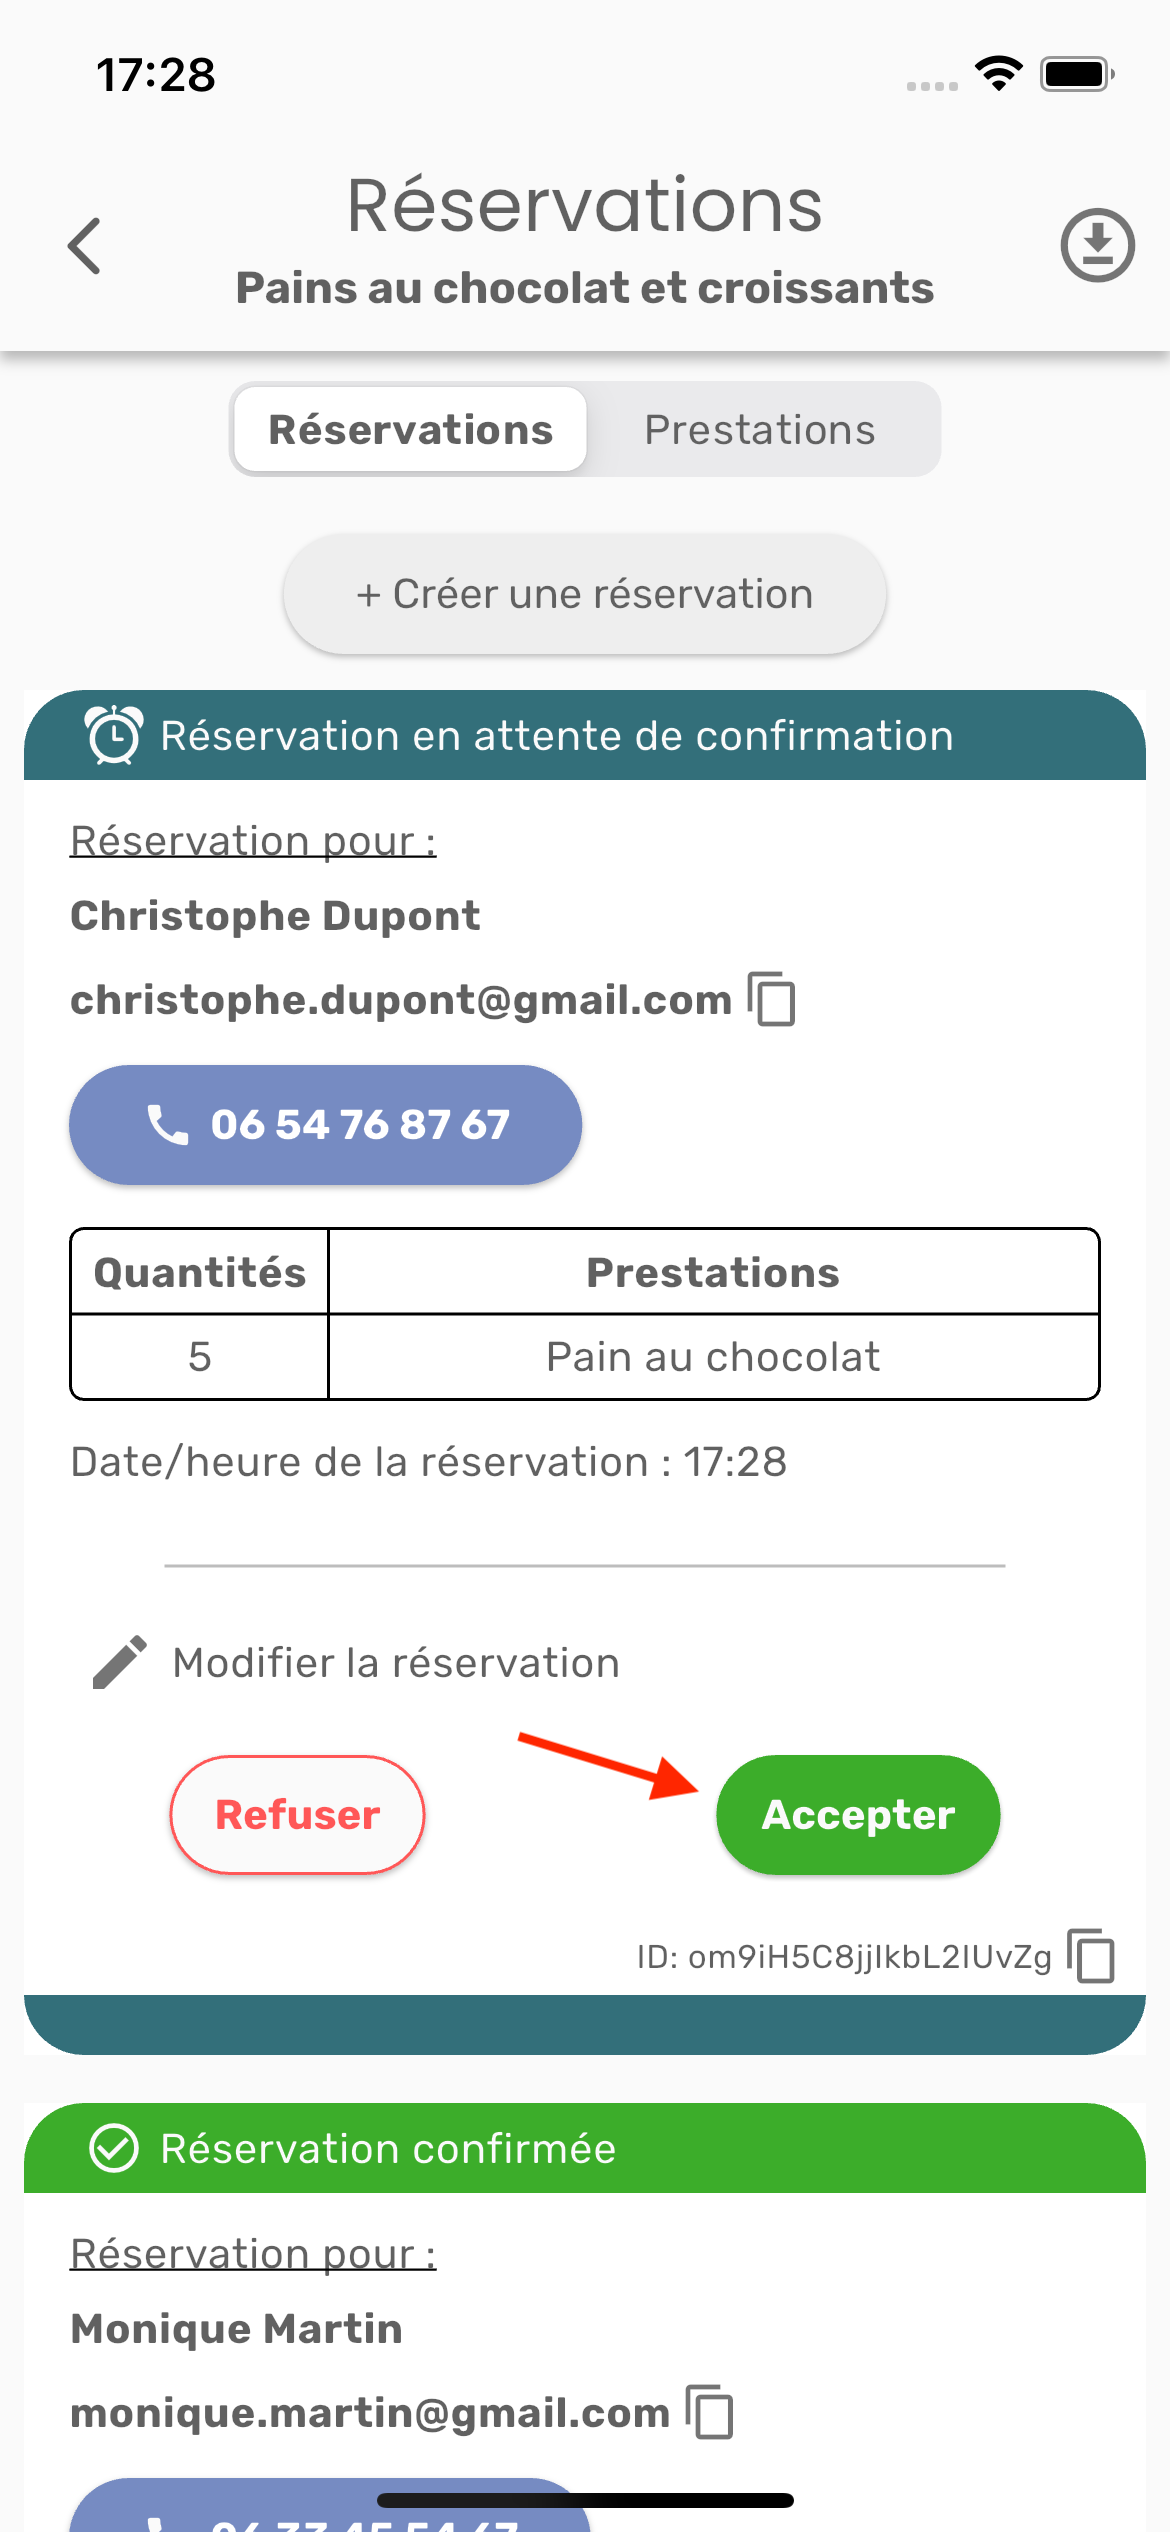Tap the Christophe Dupont name
The height and width of the screenshot is (2532, 1170).
point(275,916)
